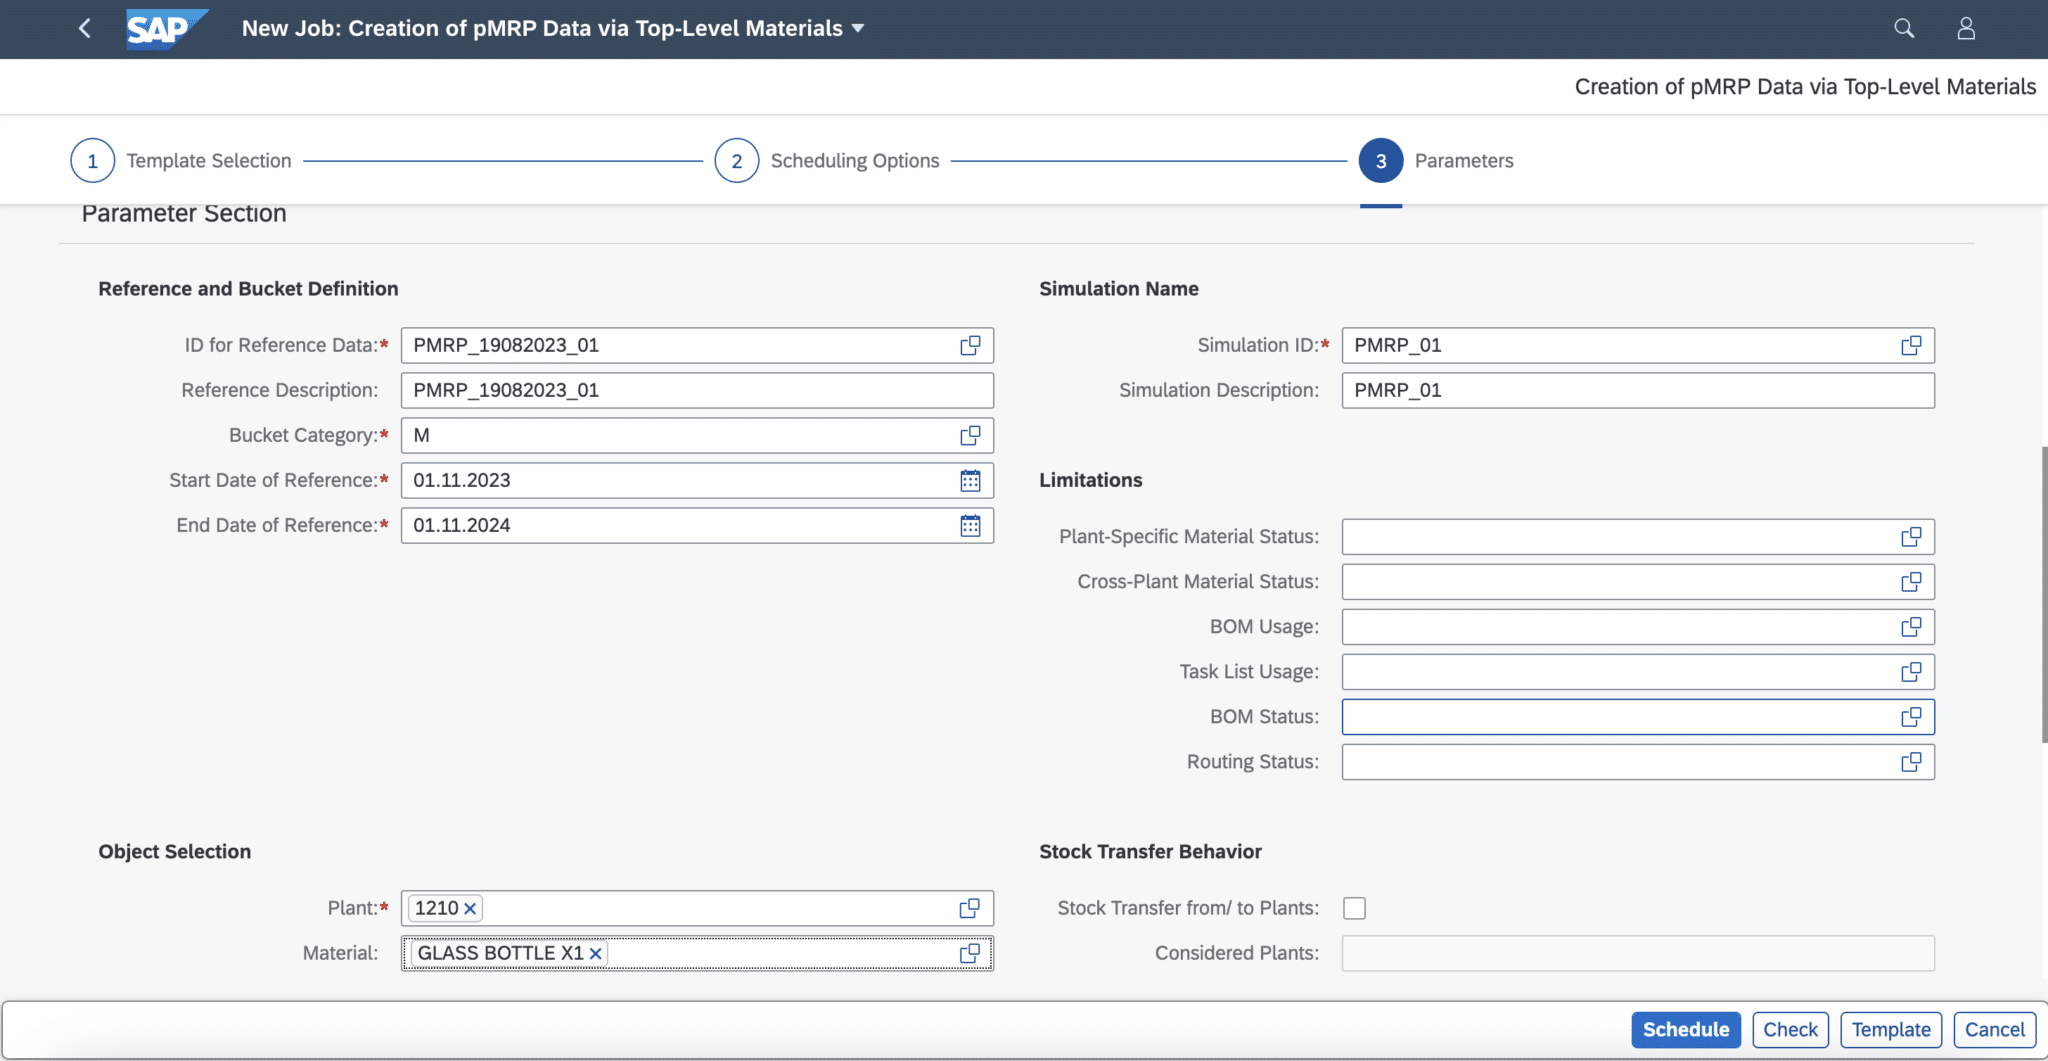The image size is (2048, 1061).
Task: Open value help for Simulation ID
Action: pos(1910,345)
